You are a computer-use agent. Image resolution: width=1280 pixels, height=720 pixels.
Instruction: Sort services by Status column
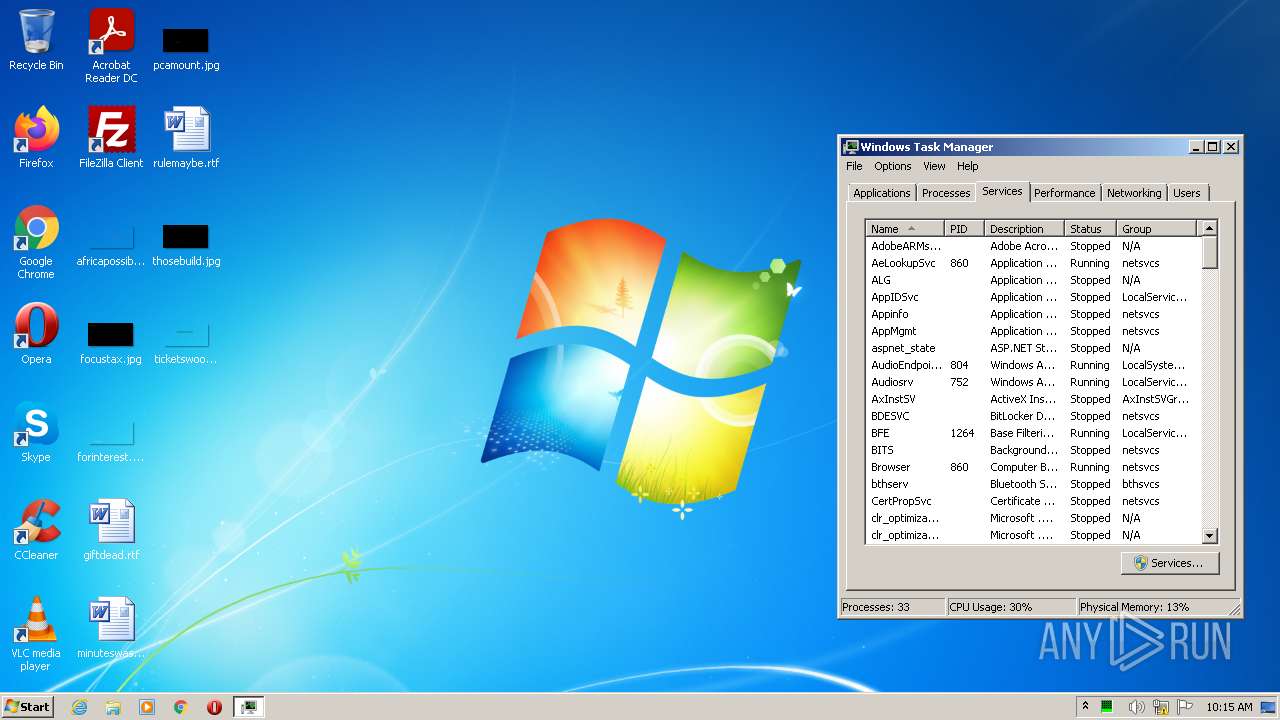[1091, 229]
